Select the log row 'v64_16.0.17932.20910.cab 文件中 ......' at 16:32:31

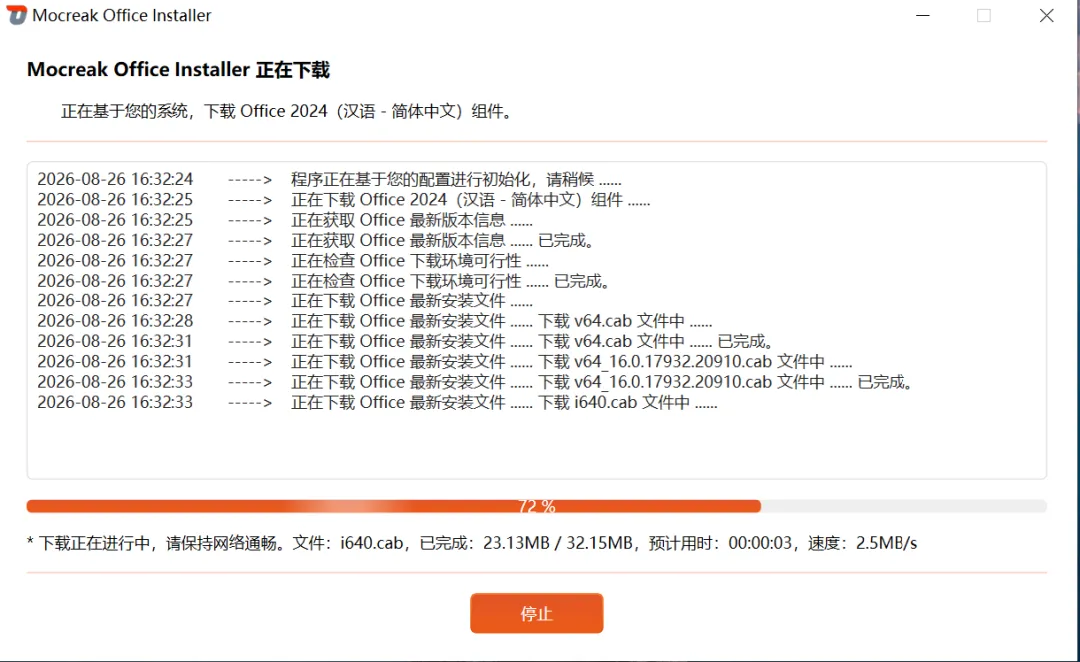(x=444, y=362)
